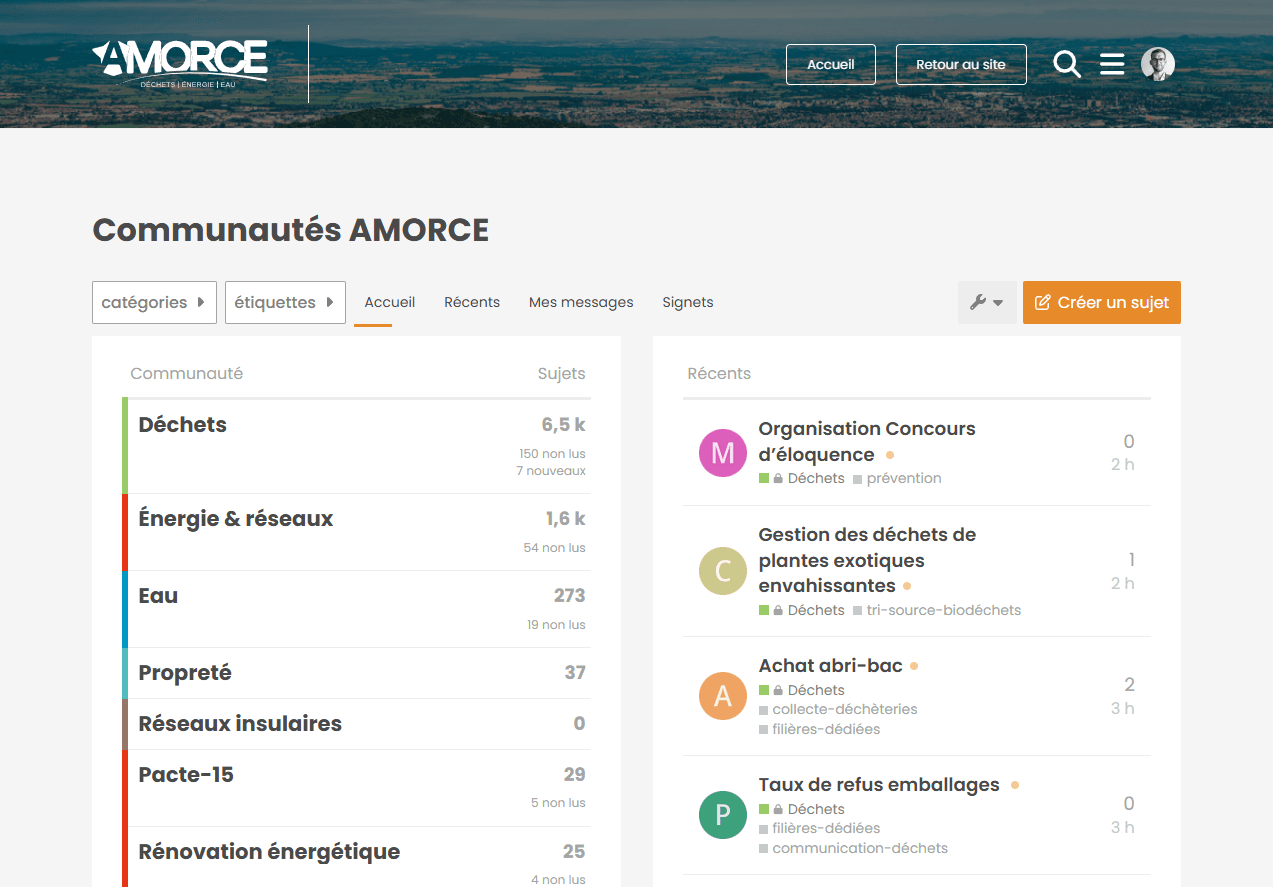
Task: Click the Accueil header button
Action: coord(831,64)
